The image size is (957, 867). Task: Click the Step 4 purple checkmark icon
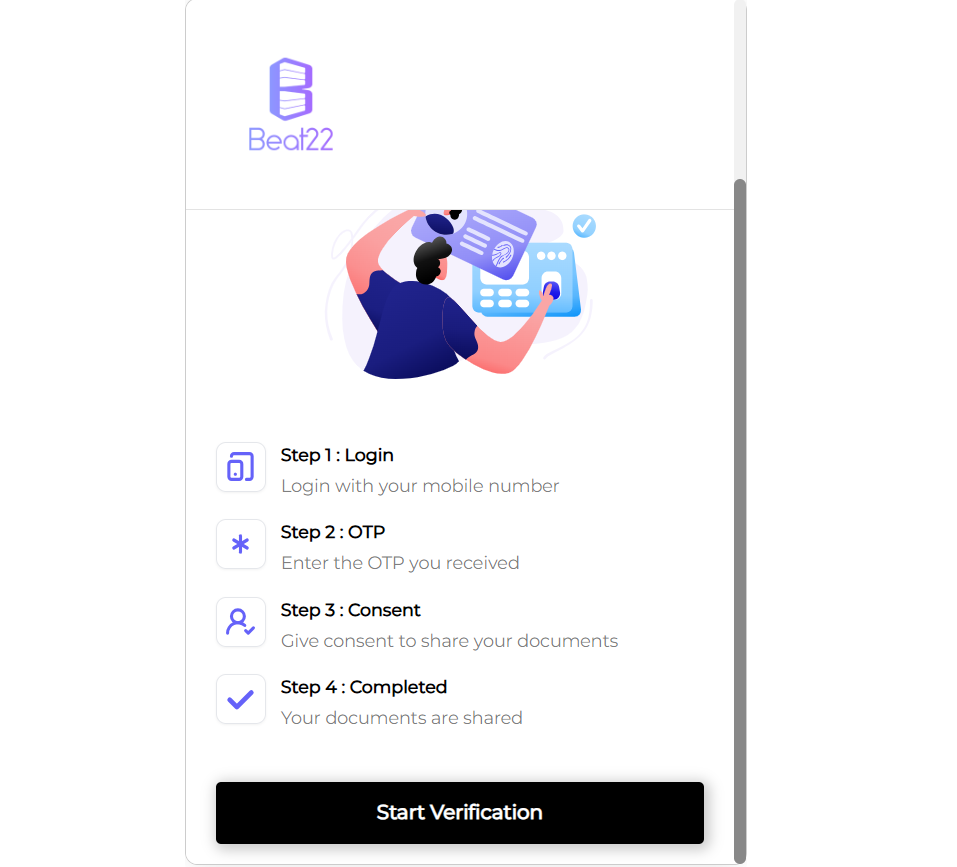click(x=240, y=699)
